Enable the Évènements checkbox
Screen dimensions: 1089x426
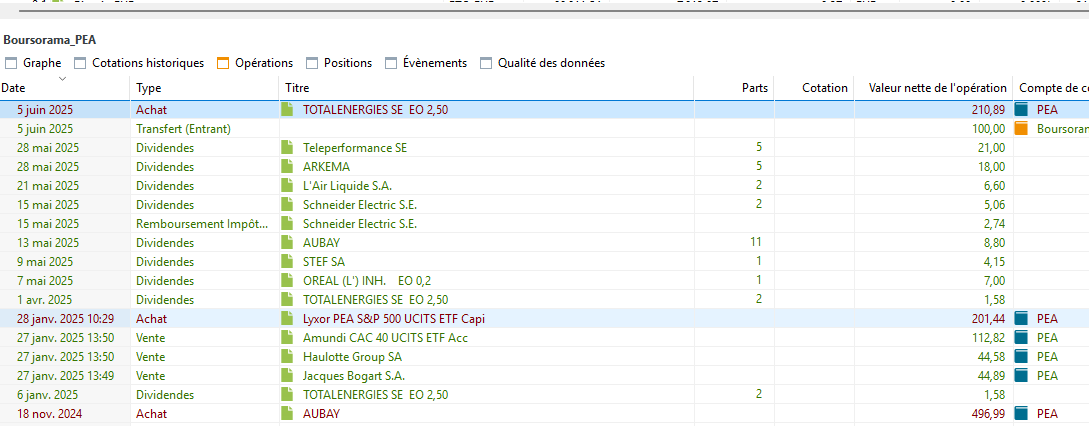click(391, 63)
